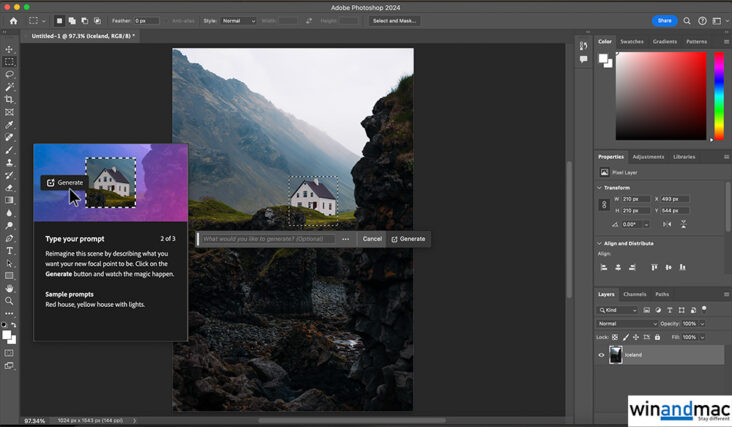Open the Style dropdown set to Normal
732x427 pixels.
pos(238,20)
